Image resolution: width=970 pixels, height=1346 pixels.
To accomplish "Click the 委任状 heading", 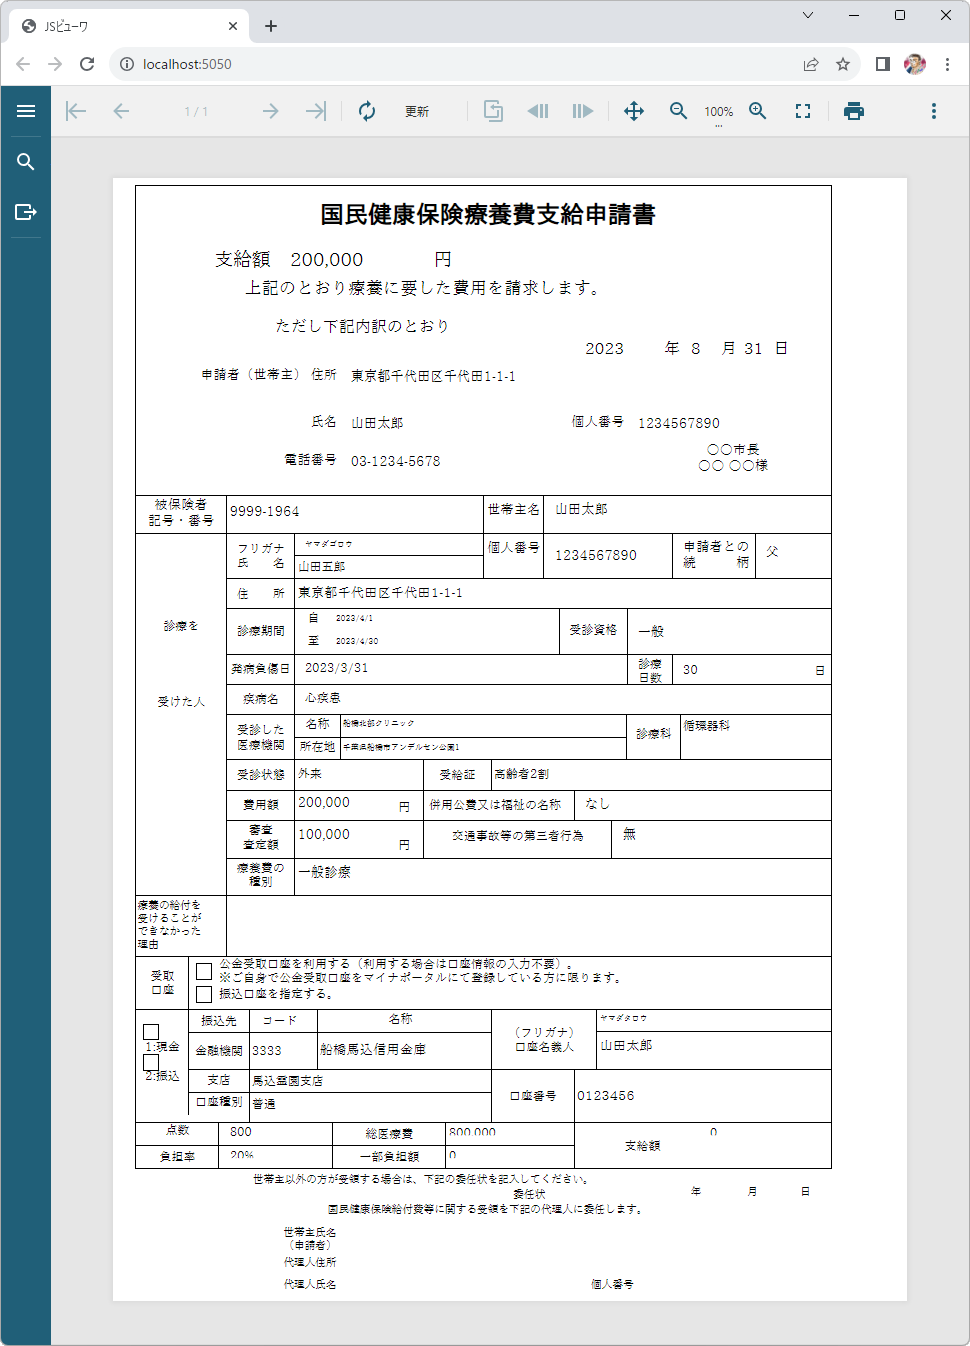I will coord(529,1194).
